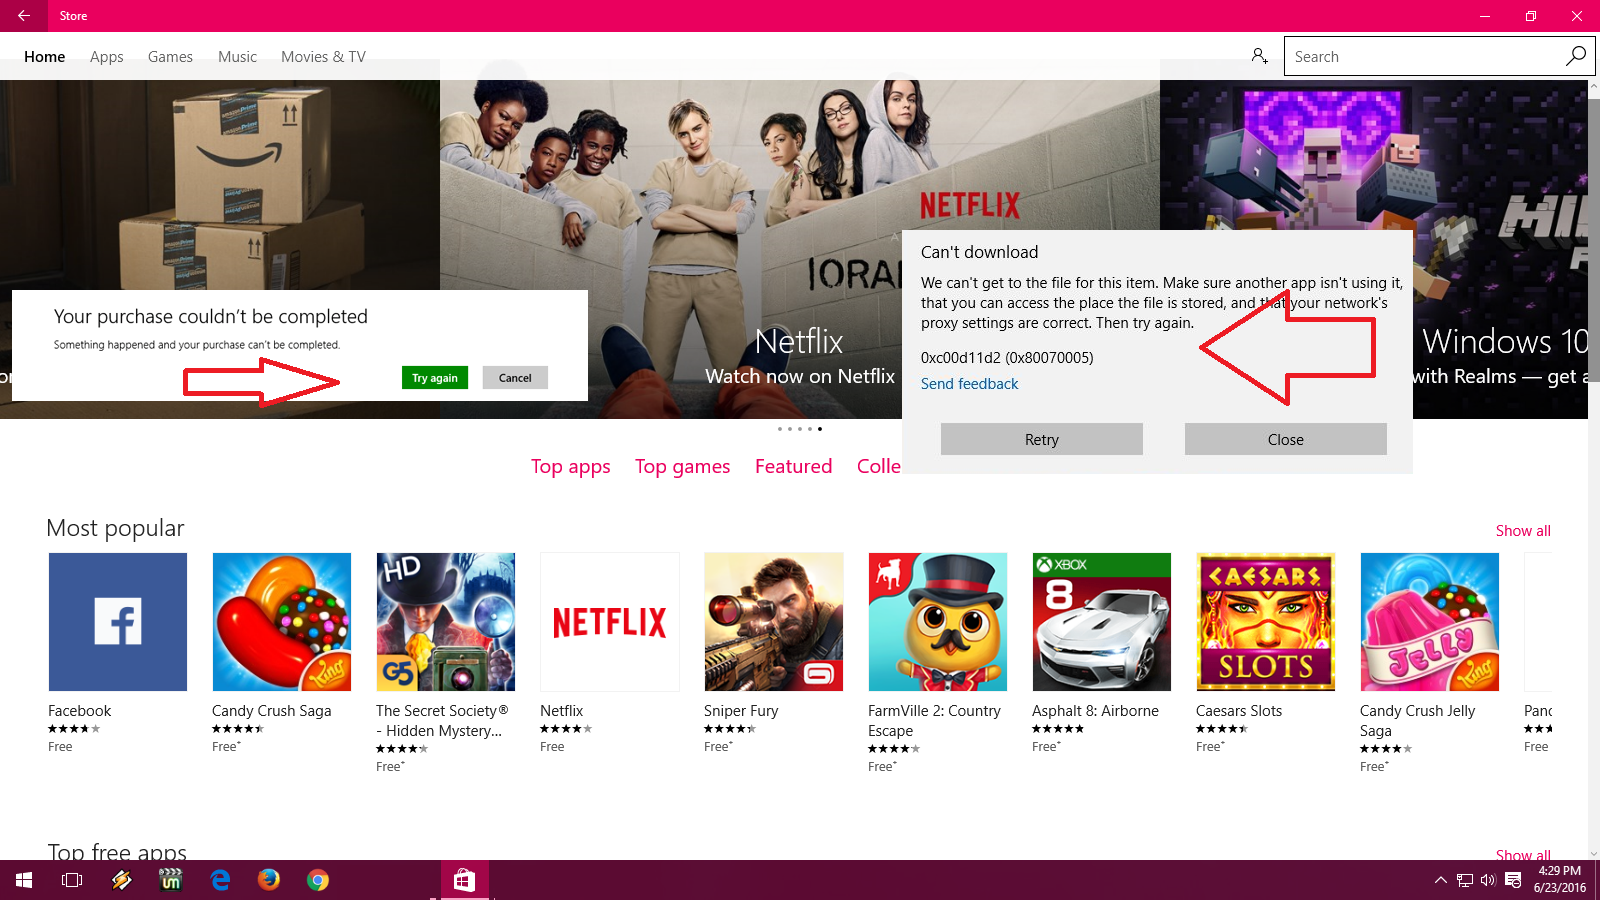Switch to the Apps tab
Viewport: 1600px width, 900px height.
107,57
